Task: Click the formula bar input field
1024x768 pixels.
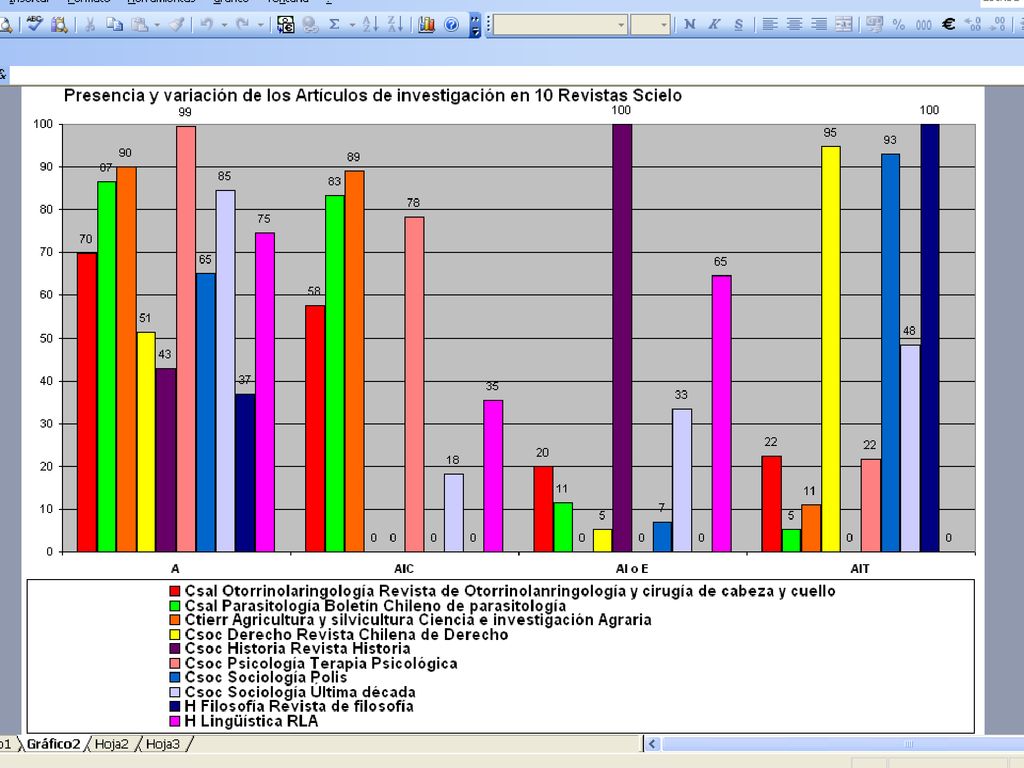Action: (x=516, y=75)
